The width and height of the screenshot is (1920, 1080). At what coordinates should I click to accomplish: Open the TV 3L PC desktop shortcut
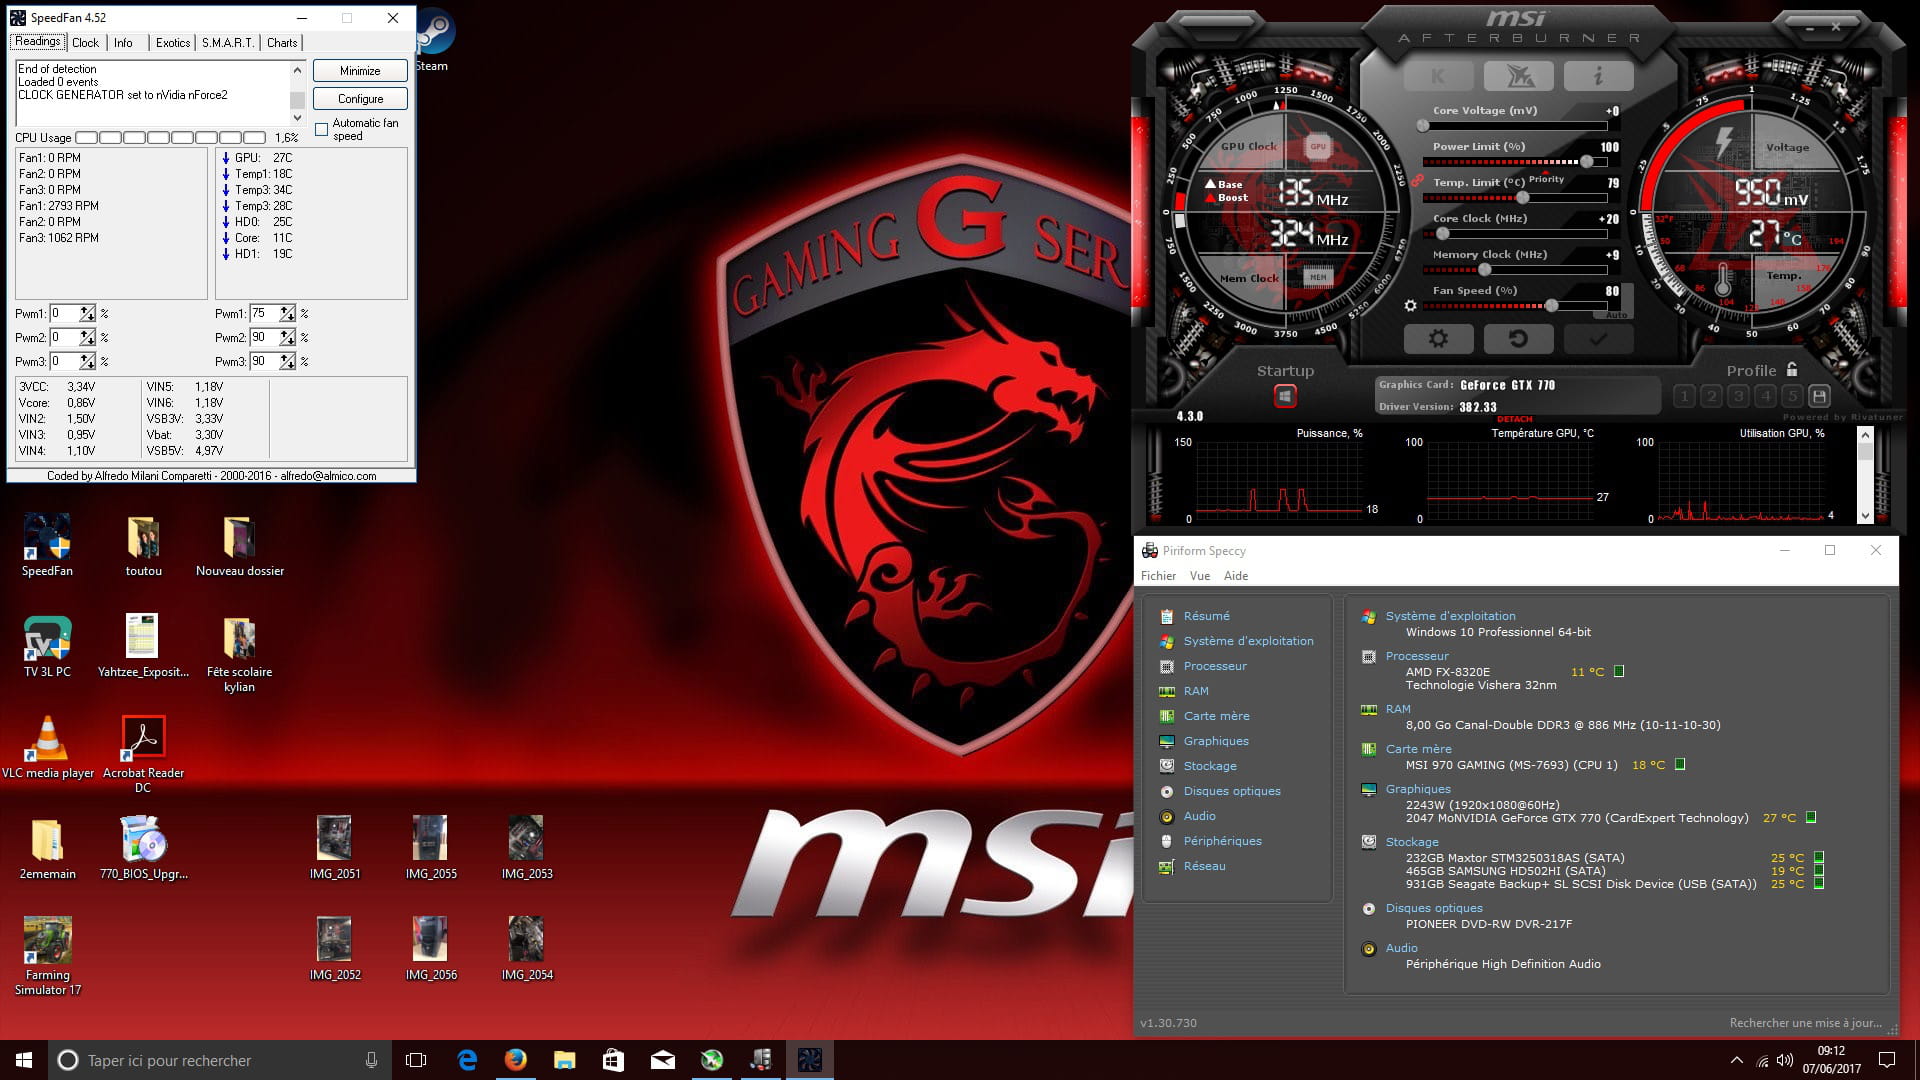coord(47,647)
